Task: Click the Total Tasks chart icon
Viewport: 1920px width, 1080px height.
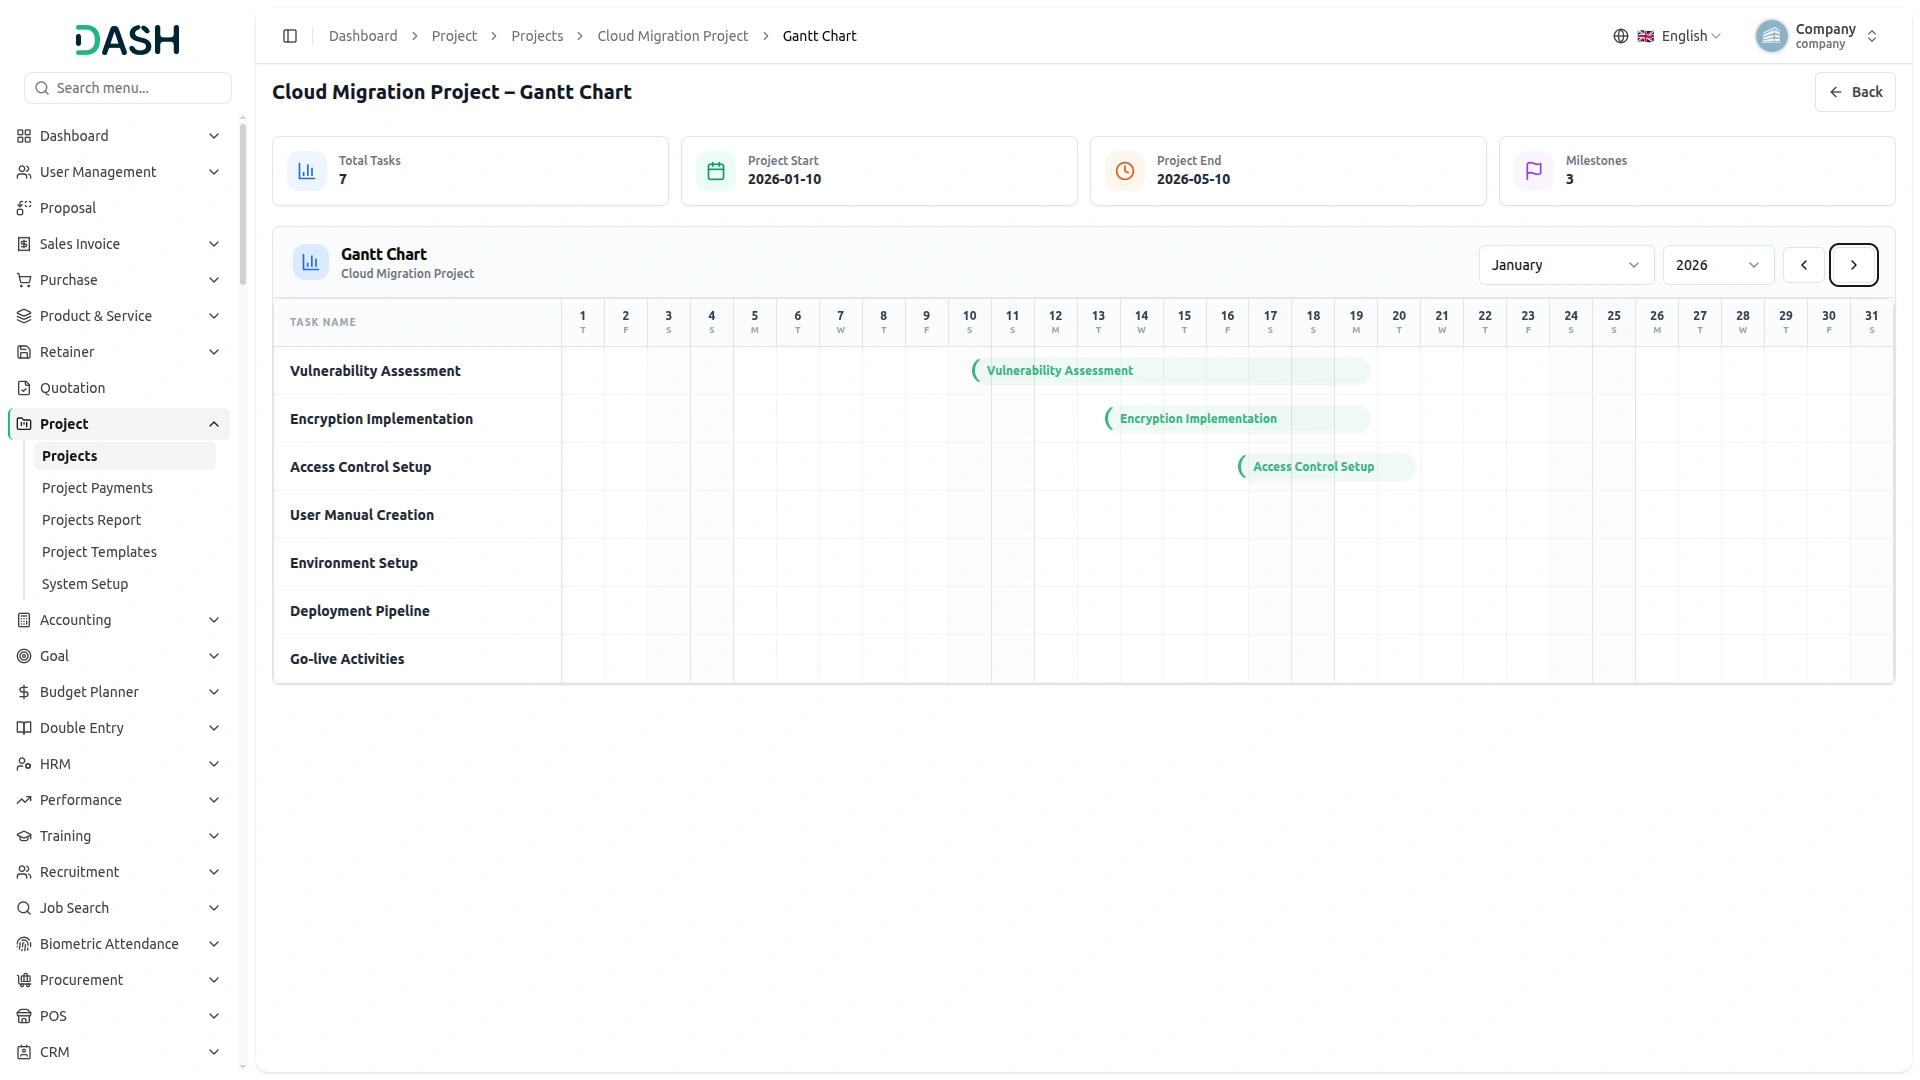Action: pos(307,171)
